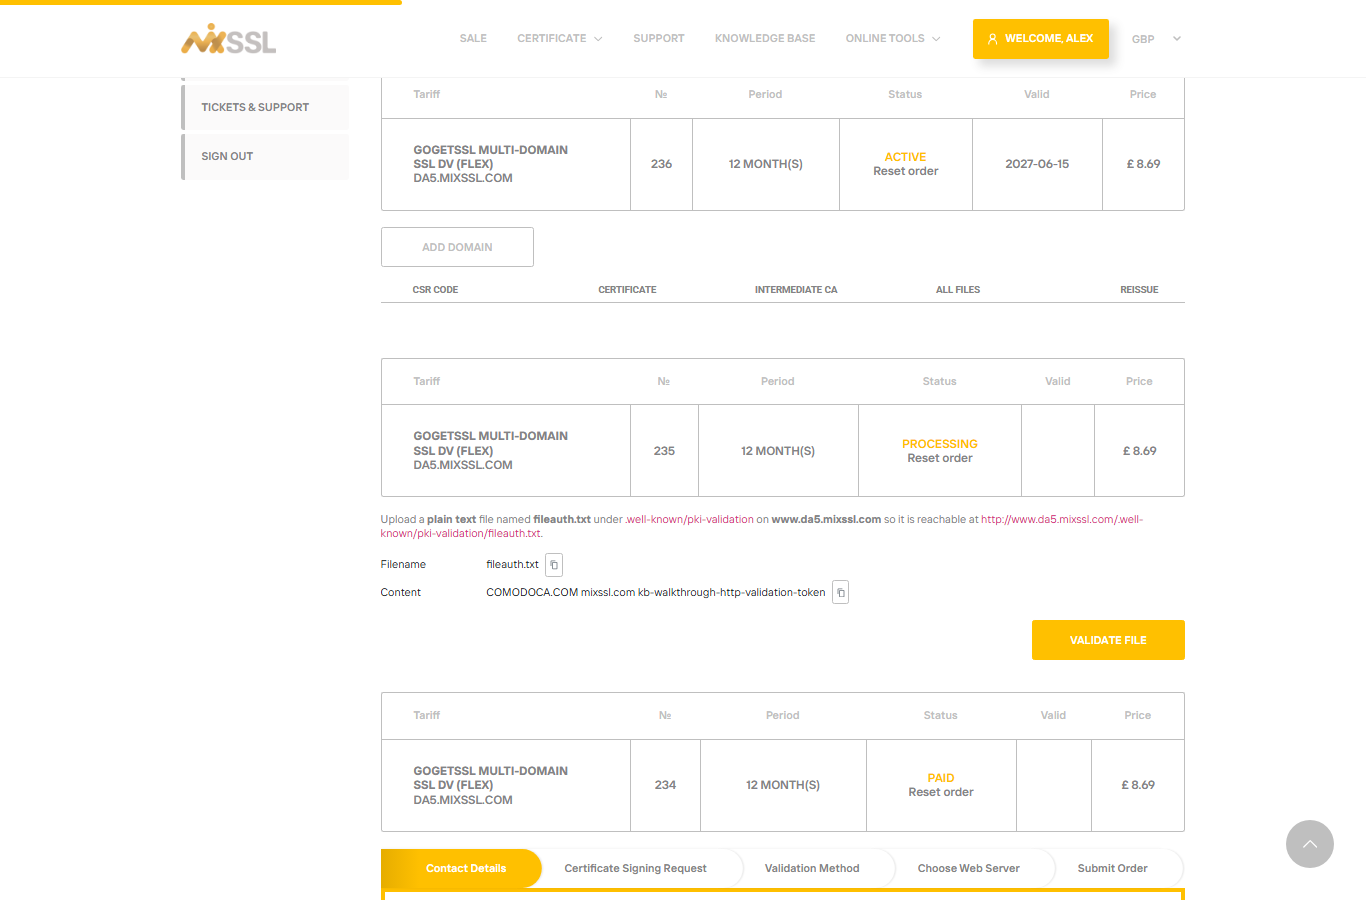Viewport: 1366px width, 900px height.
Task: Switch to the Validation Method tab
Action: pyautogui.click(x=812, y=868)
